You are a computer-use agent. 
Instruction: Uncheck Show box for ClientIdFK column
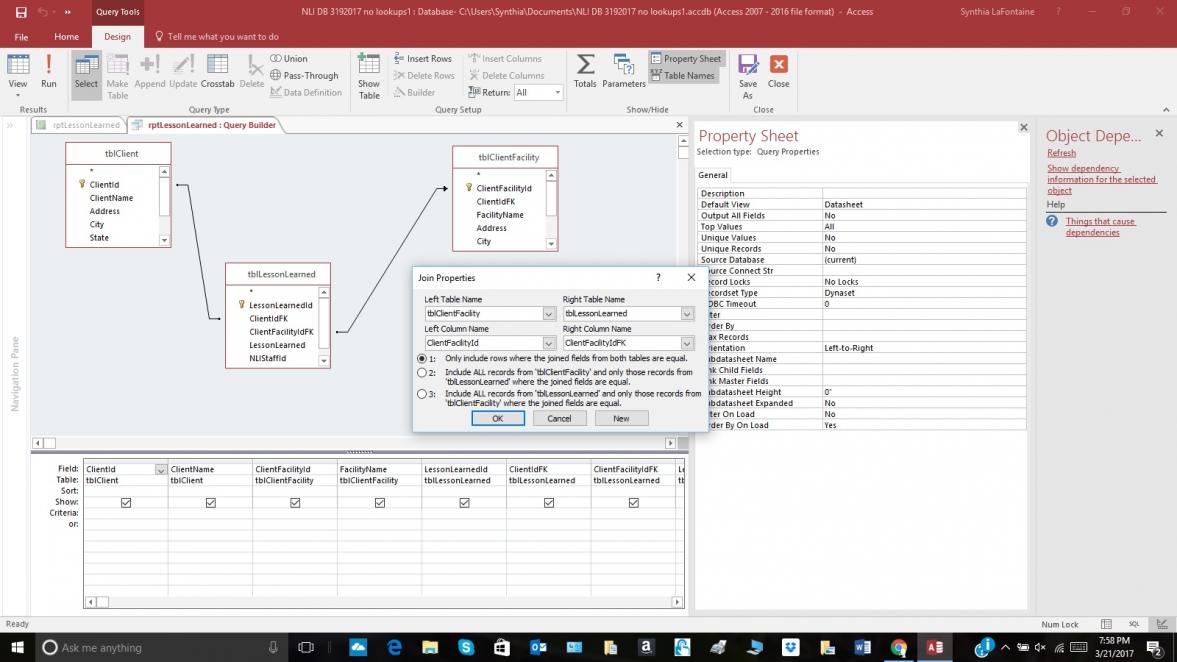click(549, 503)
